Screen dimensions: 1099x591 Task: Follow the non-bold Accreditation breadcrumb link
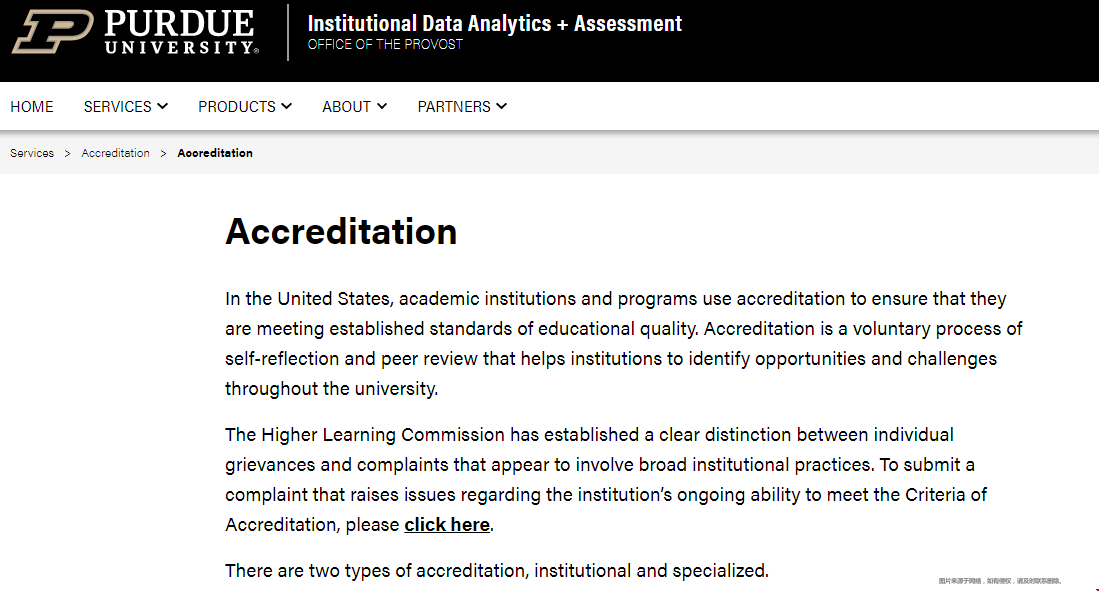115,153
